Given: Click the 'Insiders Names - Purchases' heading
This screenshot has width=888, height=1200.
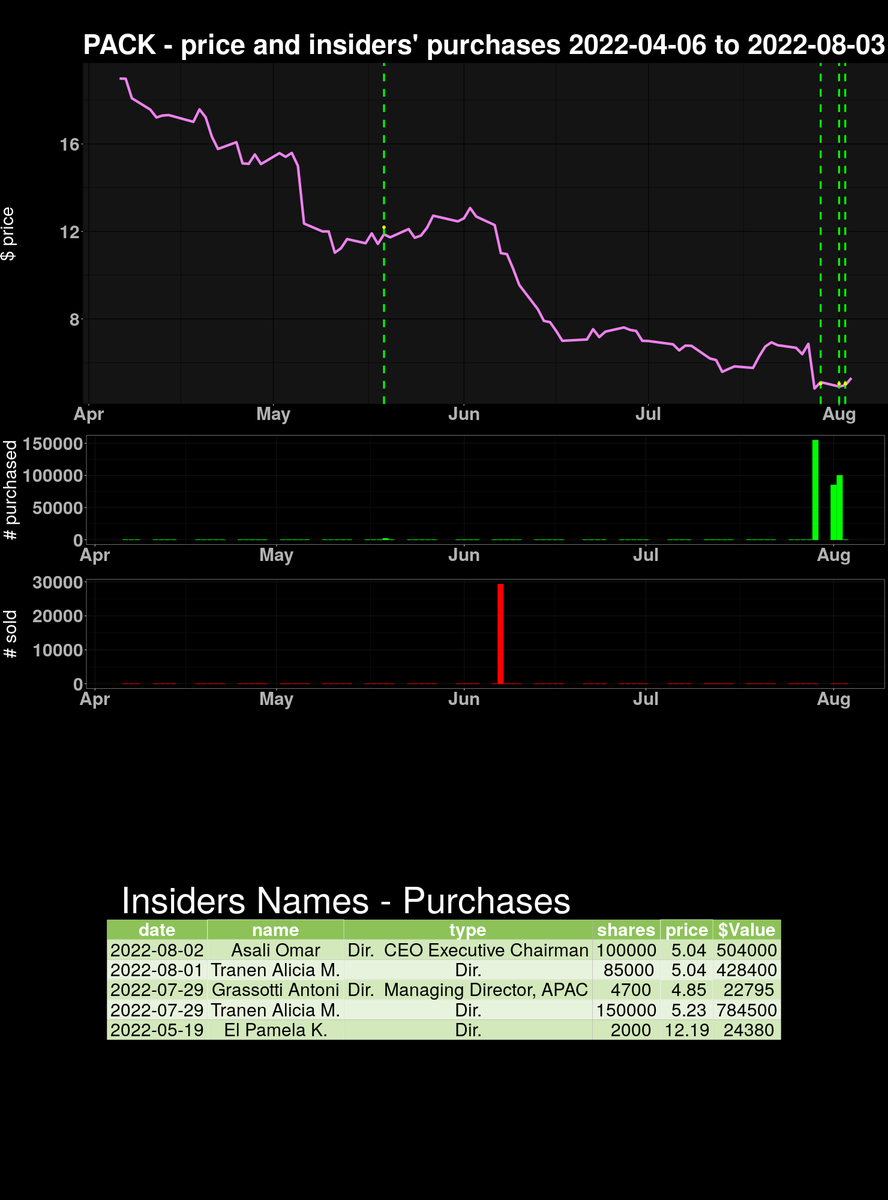Looking at the screenshot, I should [x=346, y=901].
